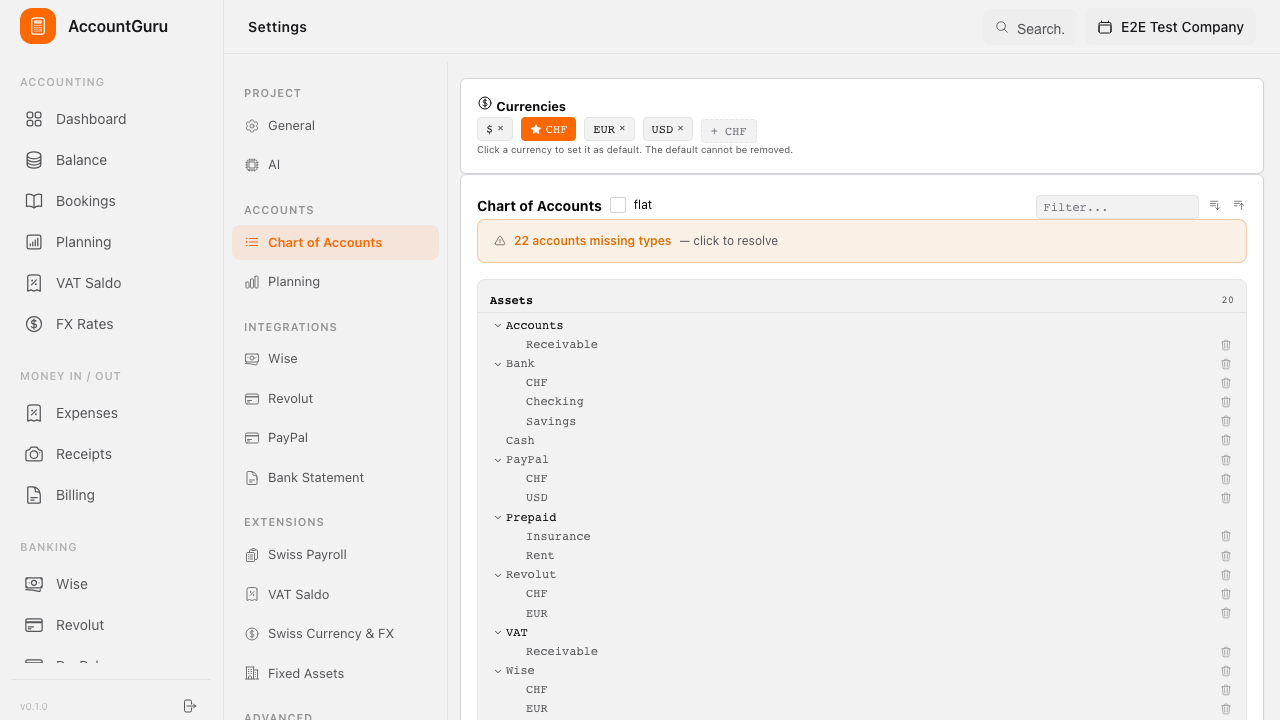The height and width of the screenshot is (720, 1280).
Task: Open VAT Saldo in the Accounting sidebar
Action: point(111,283)
